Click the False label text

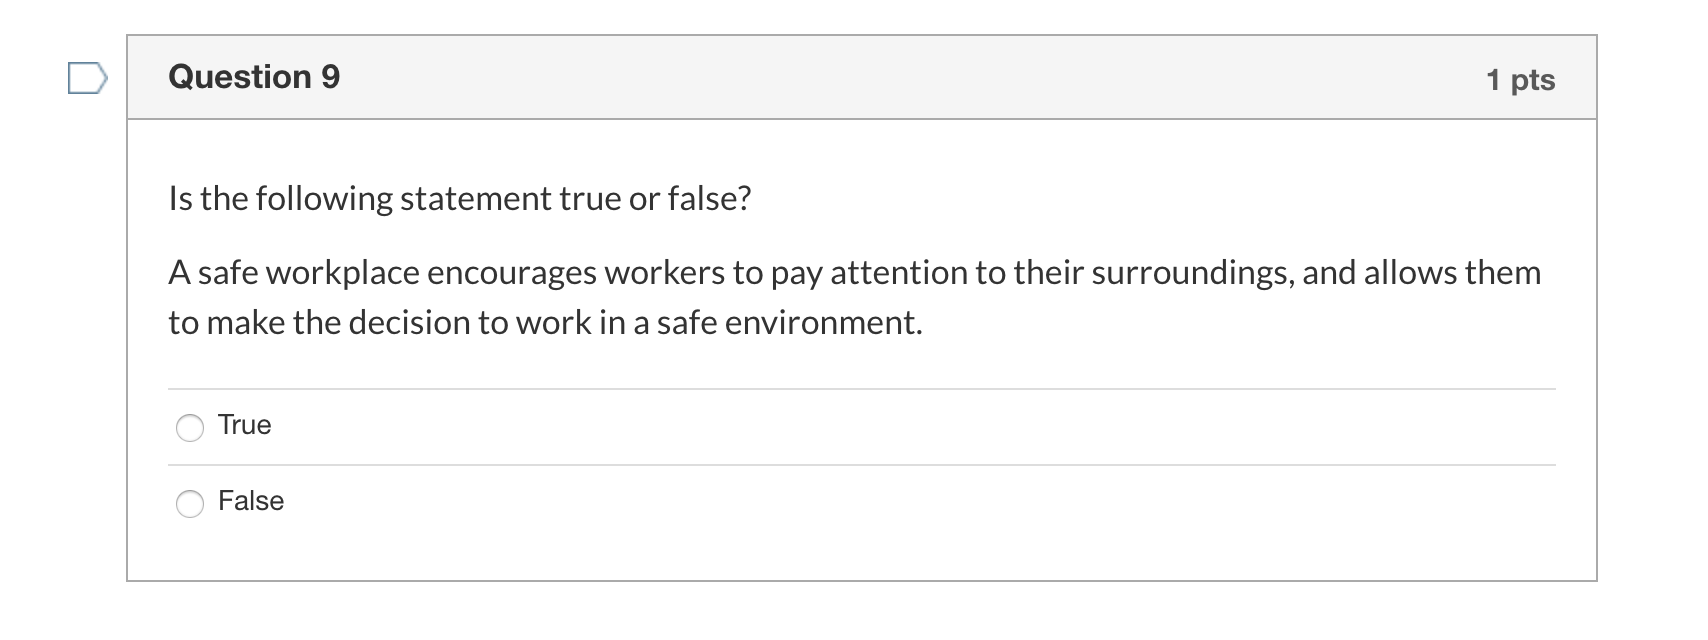coord(251,502)
